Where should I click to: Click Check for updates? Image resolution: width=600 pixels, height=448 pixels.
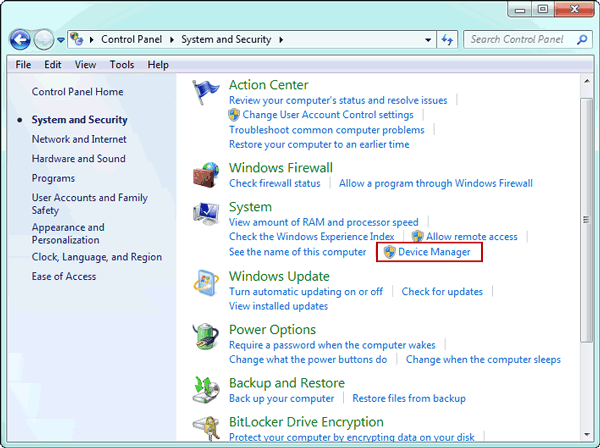click(442, 292)
